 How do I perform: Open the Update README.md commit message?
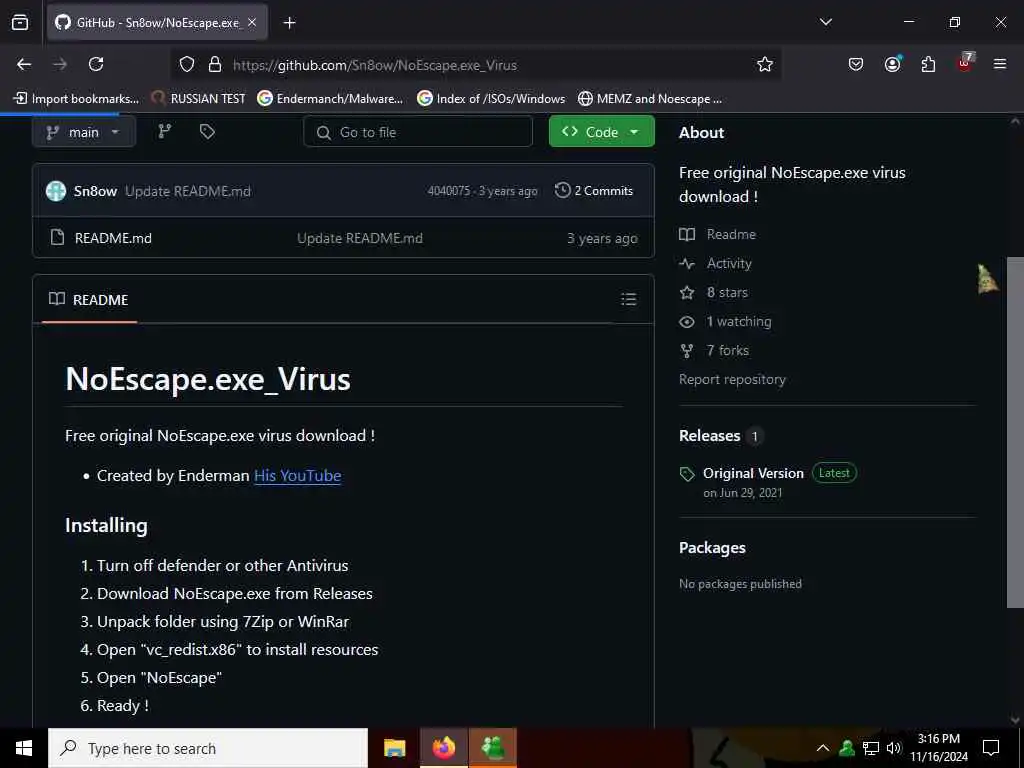[188, 191]
